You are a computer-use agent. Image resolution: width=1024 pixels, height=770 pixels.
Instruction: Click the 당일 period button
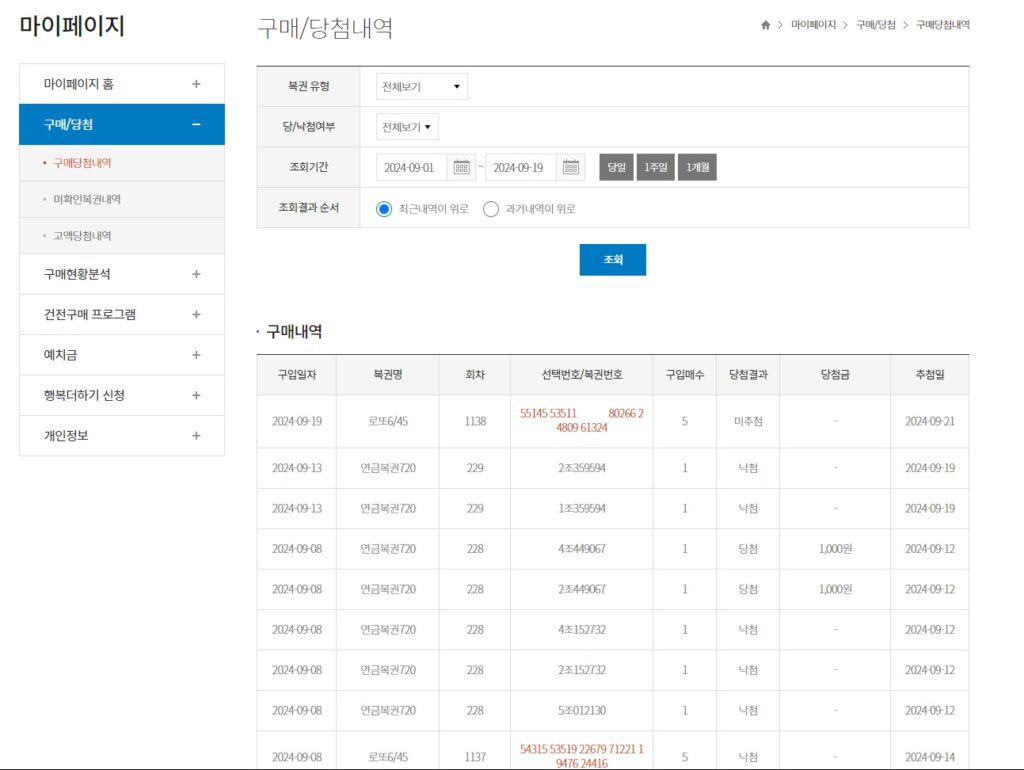coord(616,167)
